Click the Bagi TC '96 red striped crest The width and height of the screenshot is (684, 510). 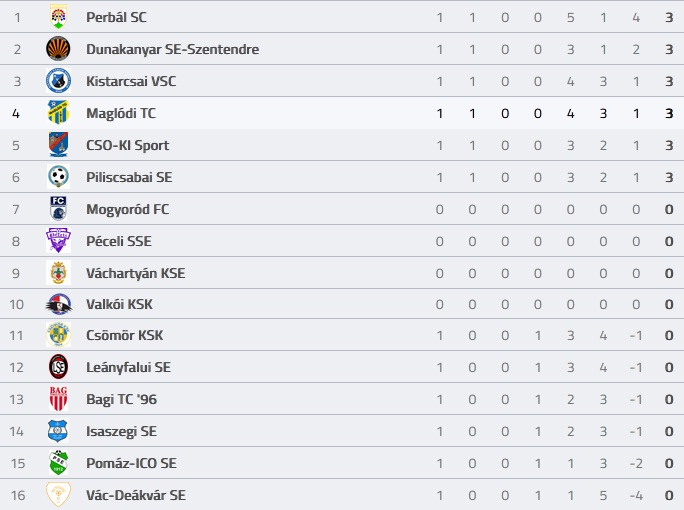(58, 399)
